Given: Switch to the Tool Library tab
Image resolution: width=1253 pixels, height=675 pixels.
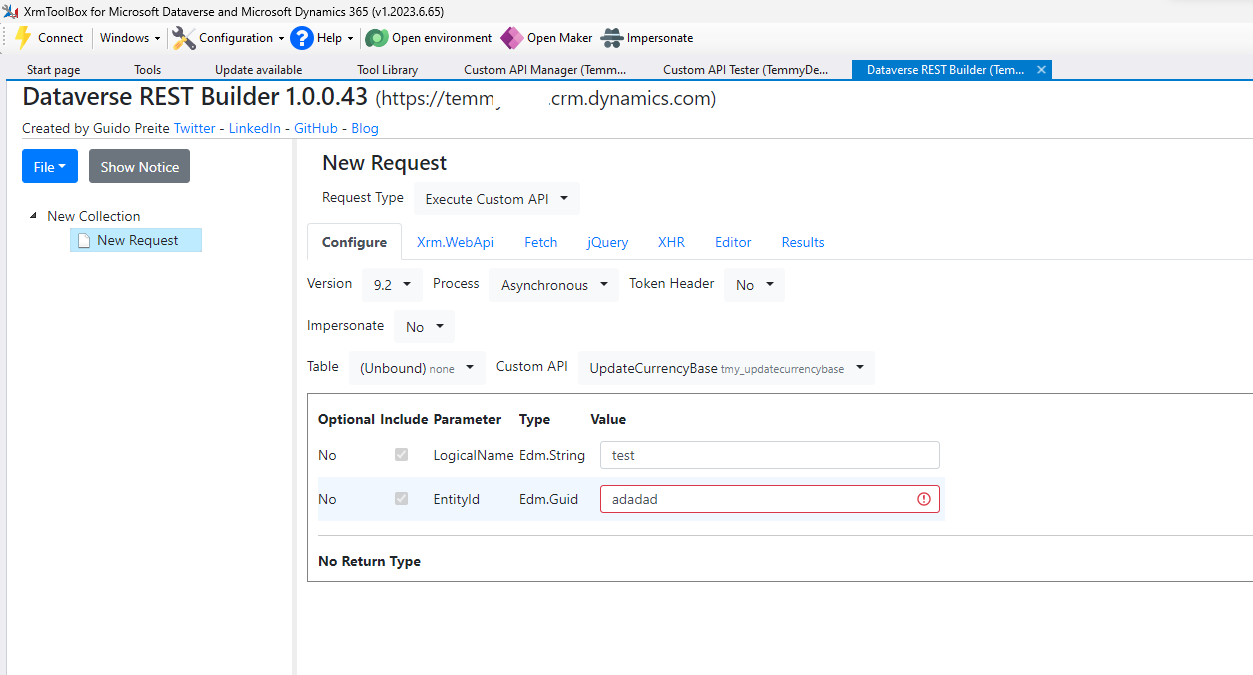Looking at the screenshot, I should click(388, 70).
